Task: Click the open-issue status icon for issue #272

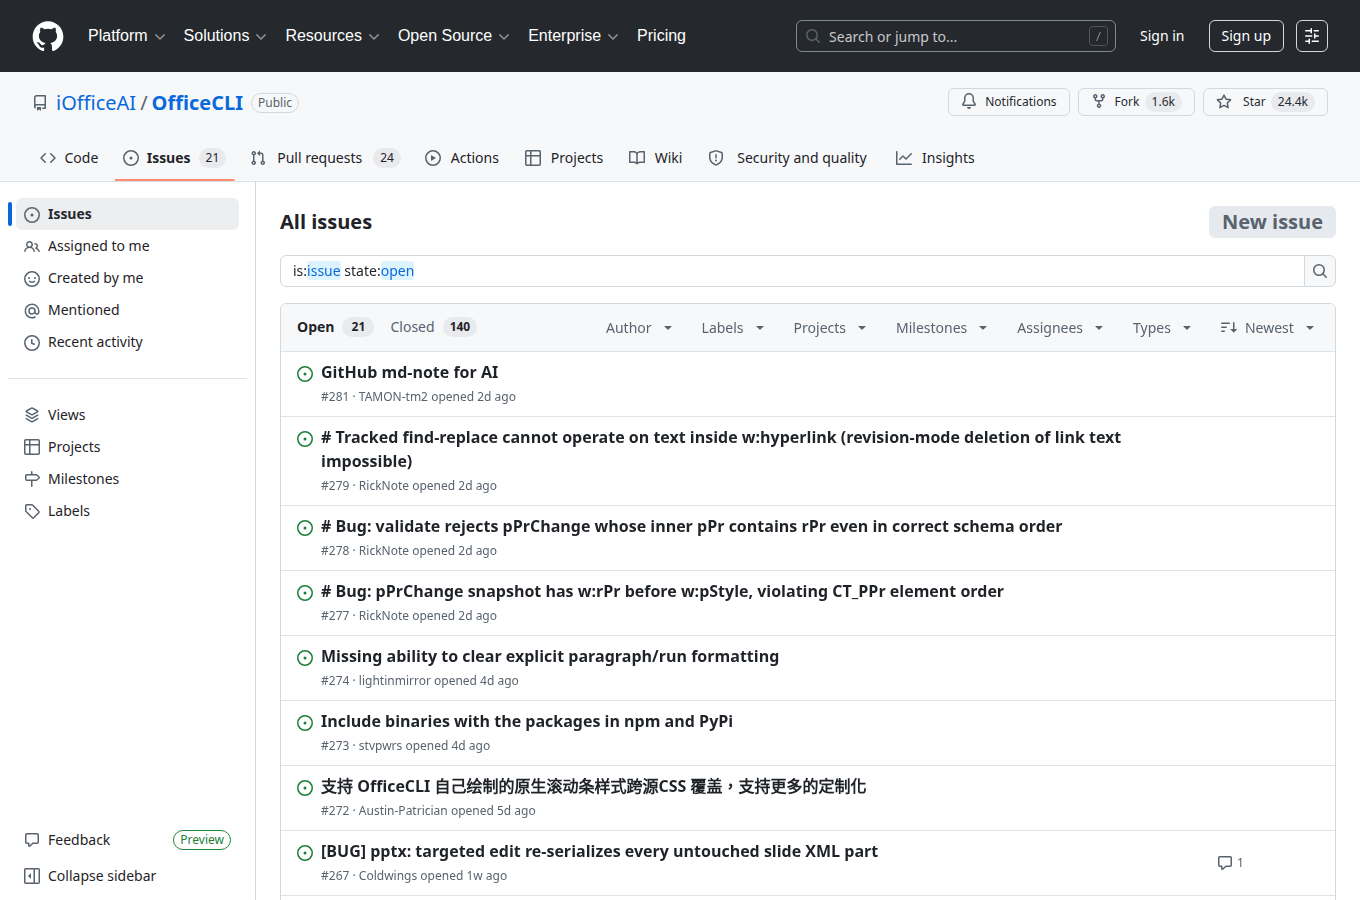Action: [x=305, y=788]
